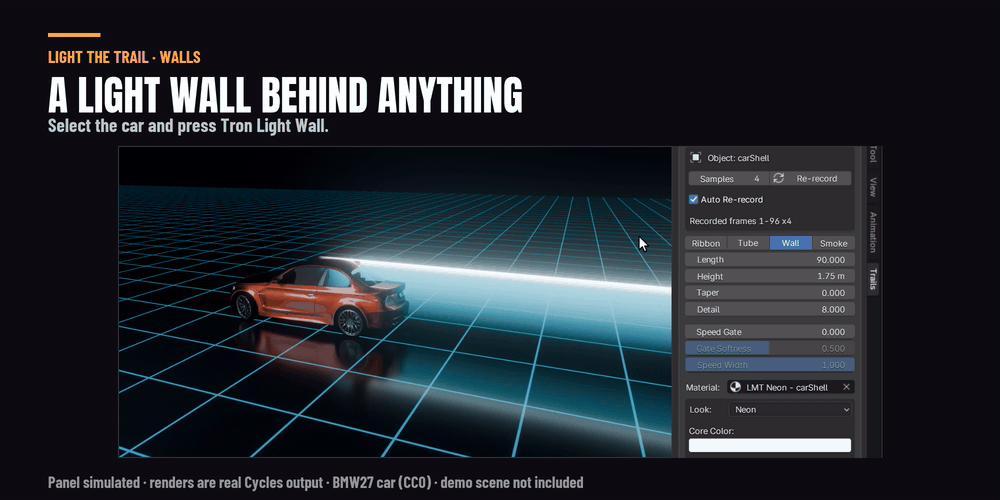
Task: Click the 'Object: carShell' label
Action: tap(739, 158)
